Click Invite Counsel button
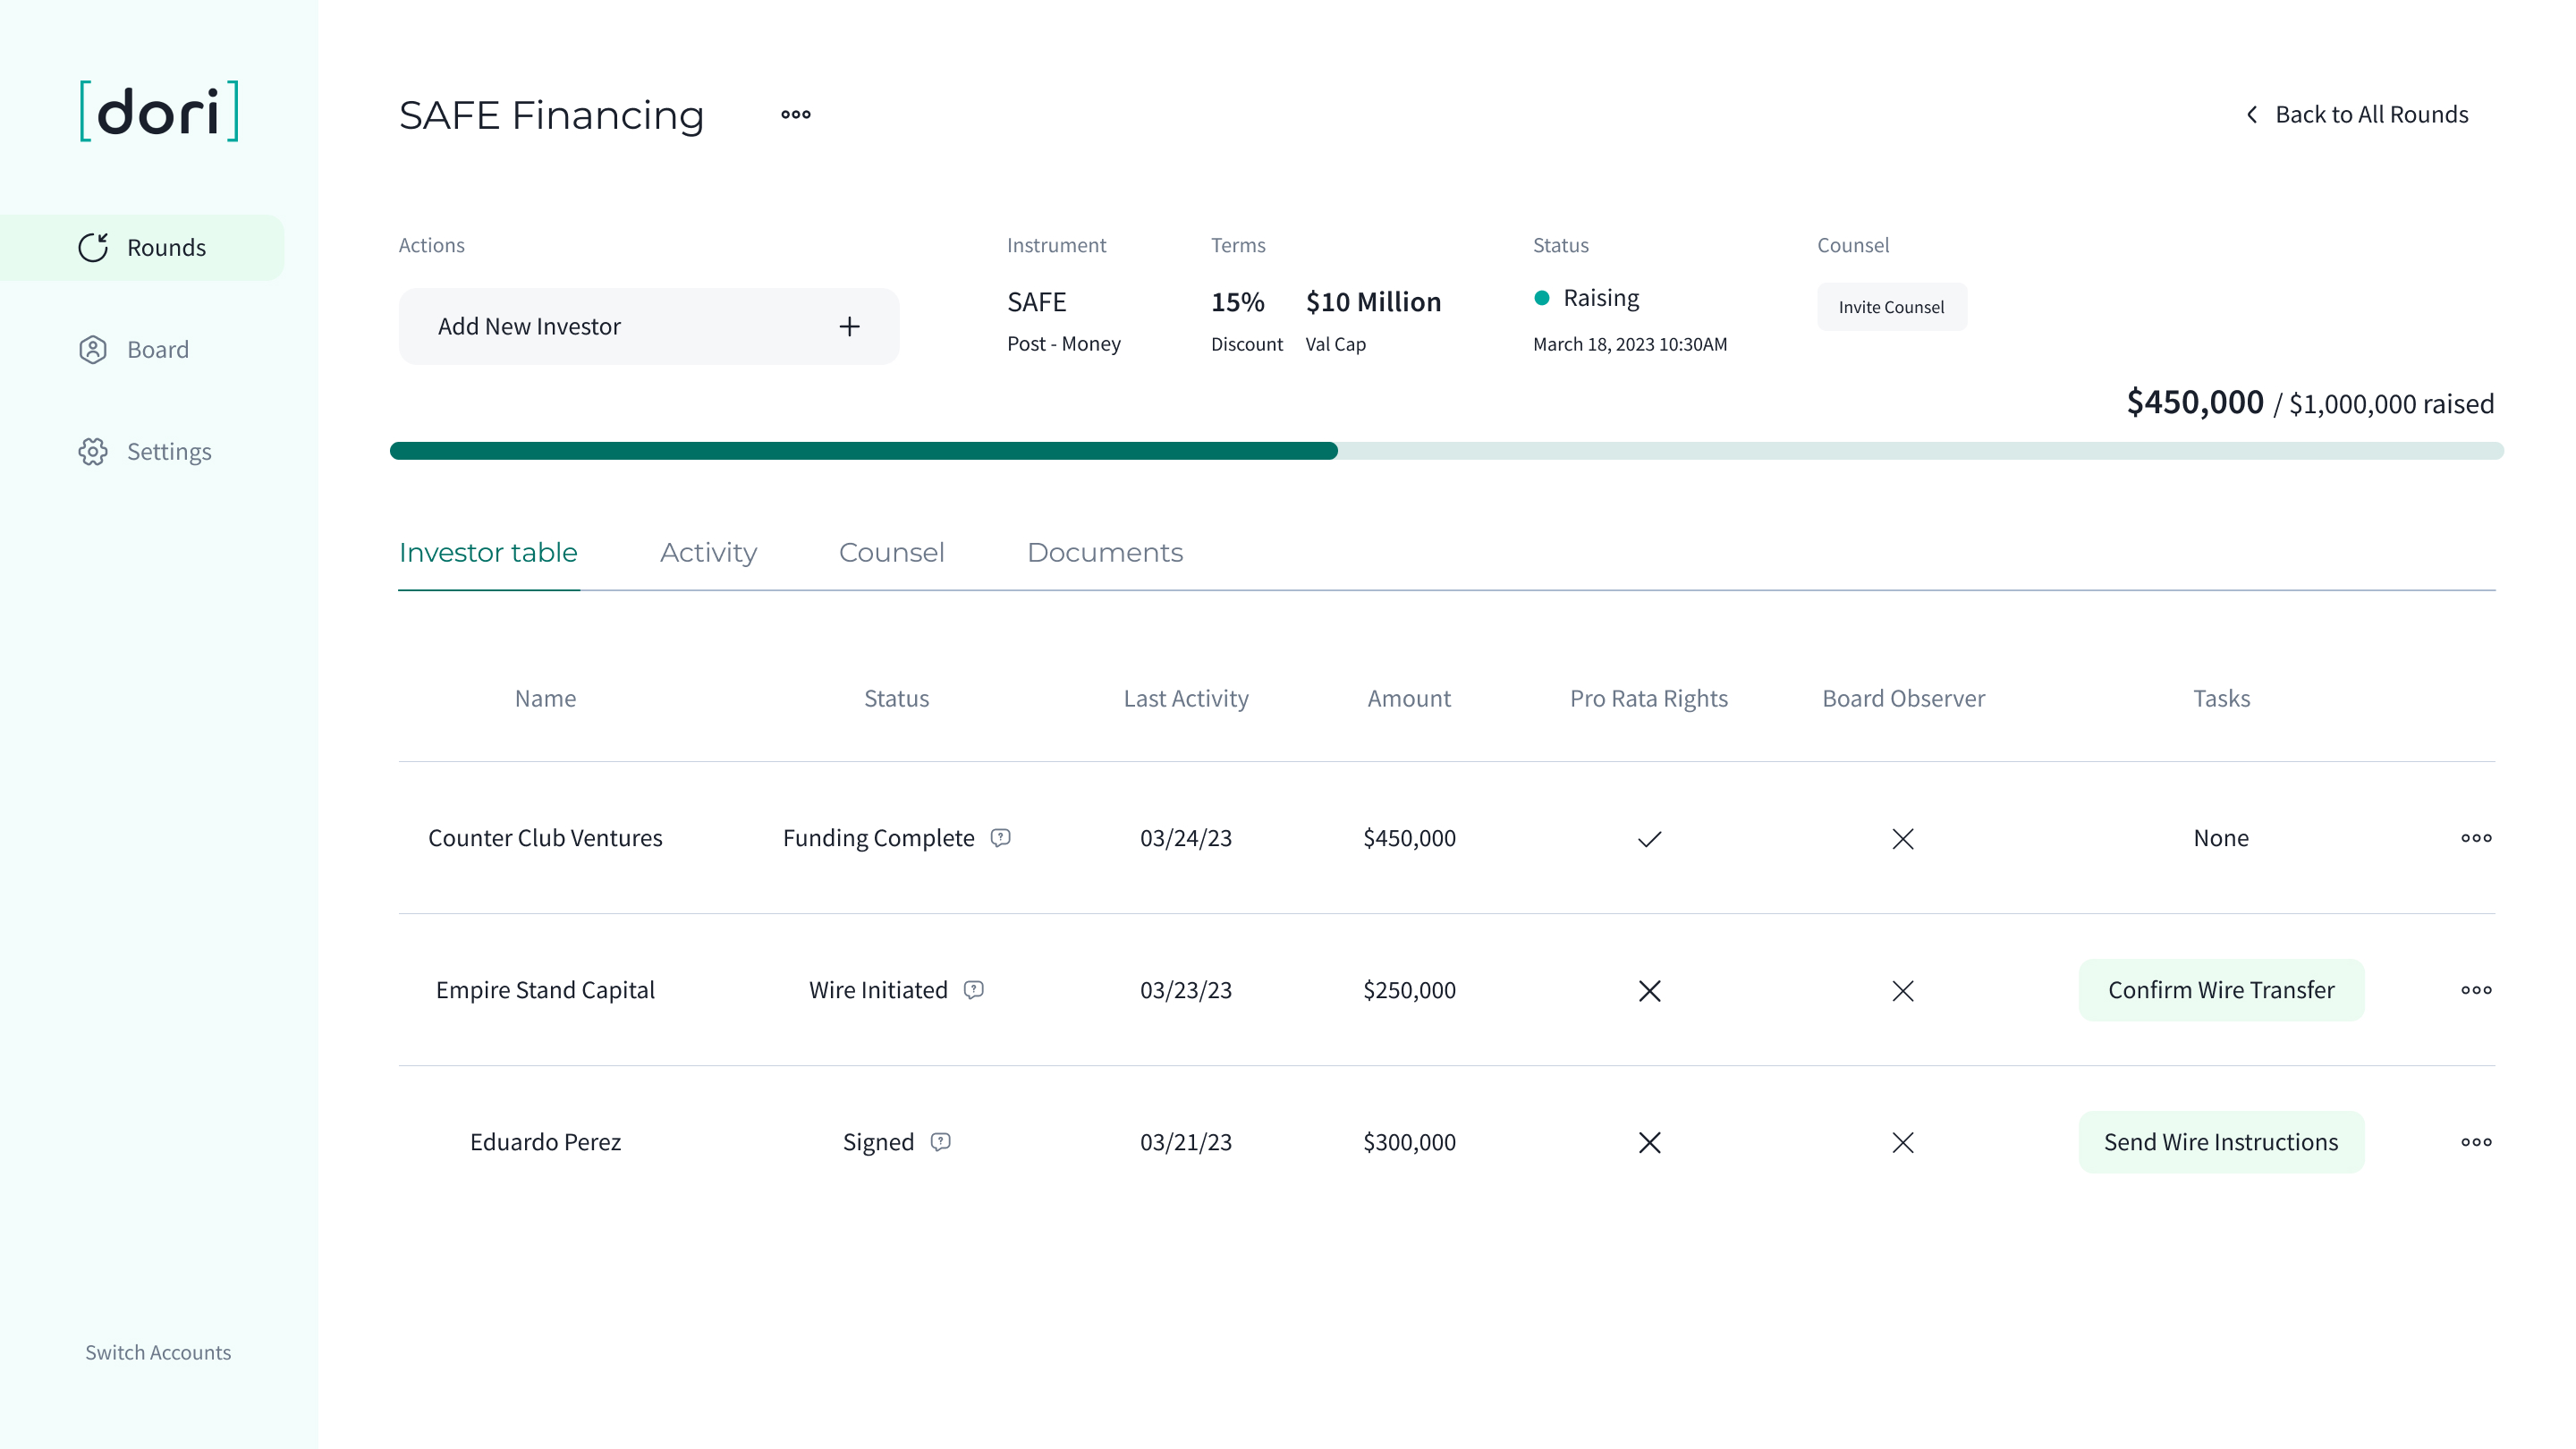This screenshot has height=1449, width=2576. 1891,307
